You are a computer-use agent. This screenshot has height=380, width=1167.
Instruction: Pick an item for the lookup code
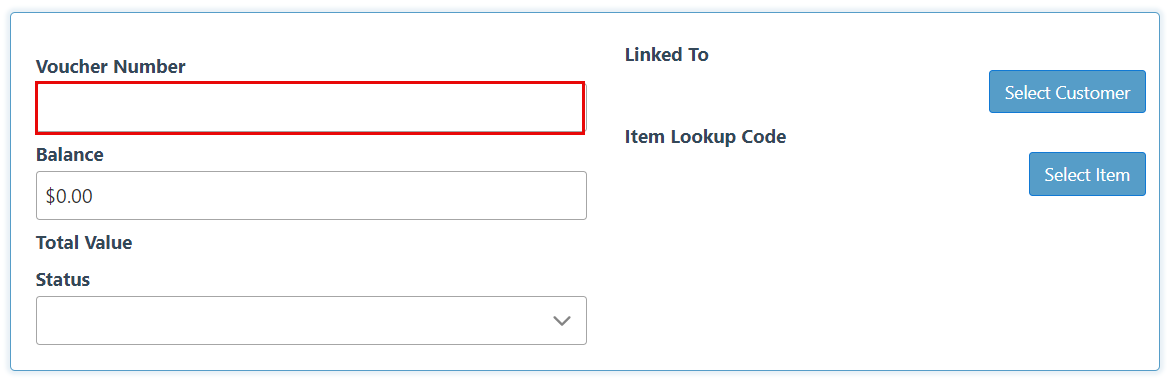coord(1087,174)
